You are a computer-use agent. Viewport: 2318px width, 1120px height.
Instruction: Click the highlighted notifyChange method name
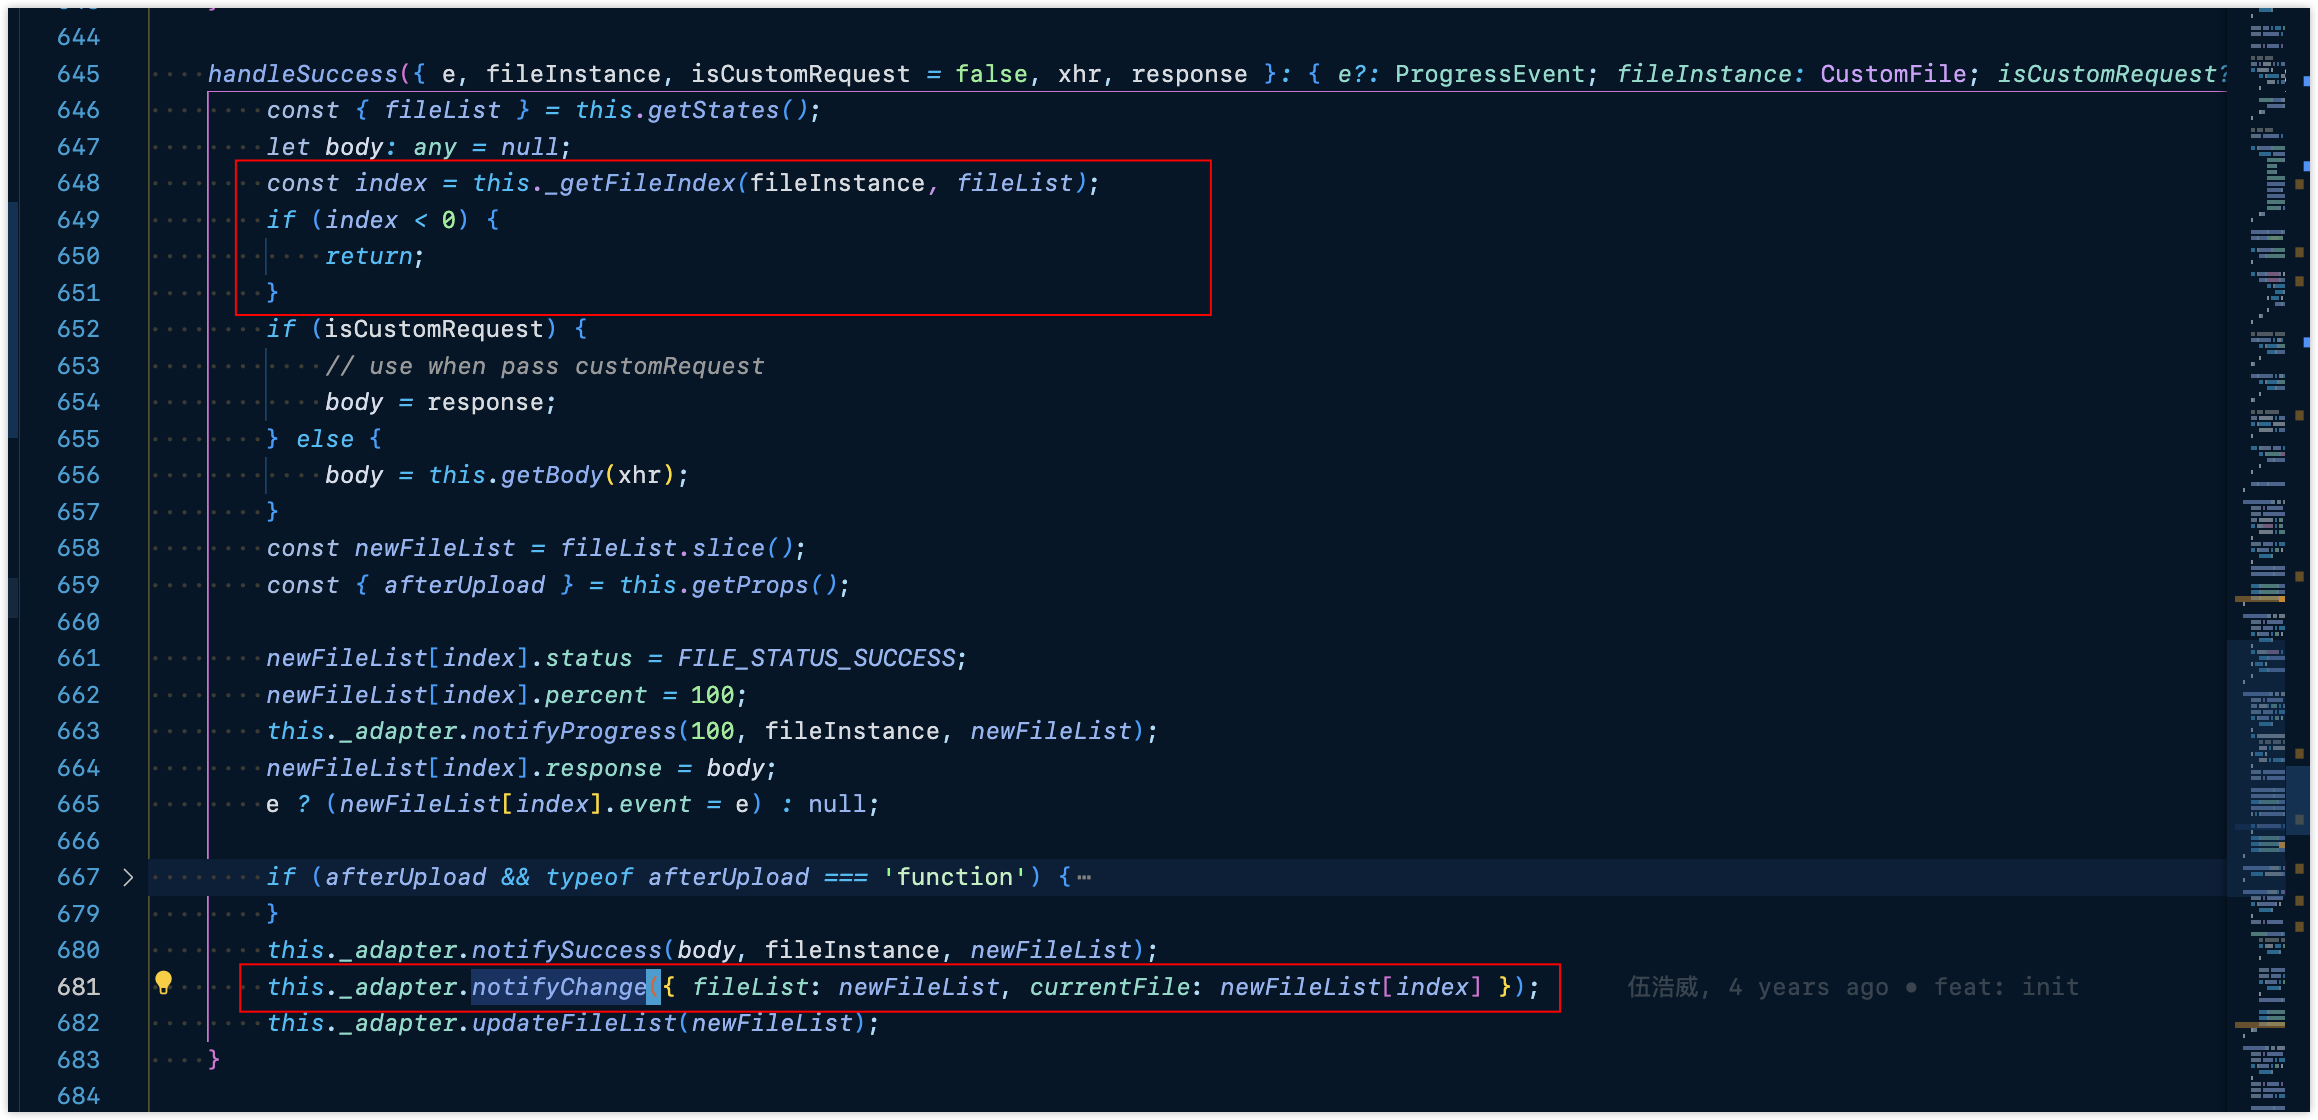558,987
